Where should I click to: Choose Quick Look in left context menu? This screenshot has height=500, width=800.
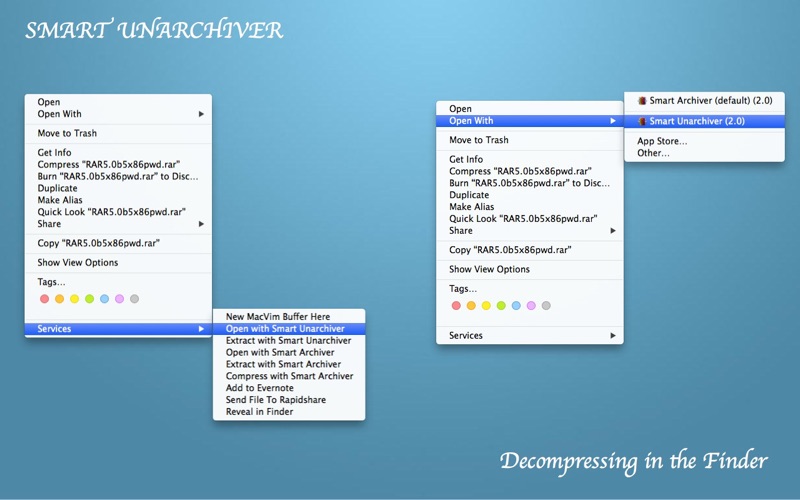click(x=118, y=212)
